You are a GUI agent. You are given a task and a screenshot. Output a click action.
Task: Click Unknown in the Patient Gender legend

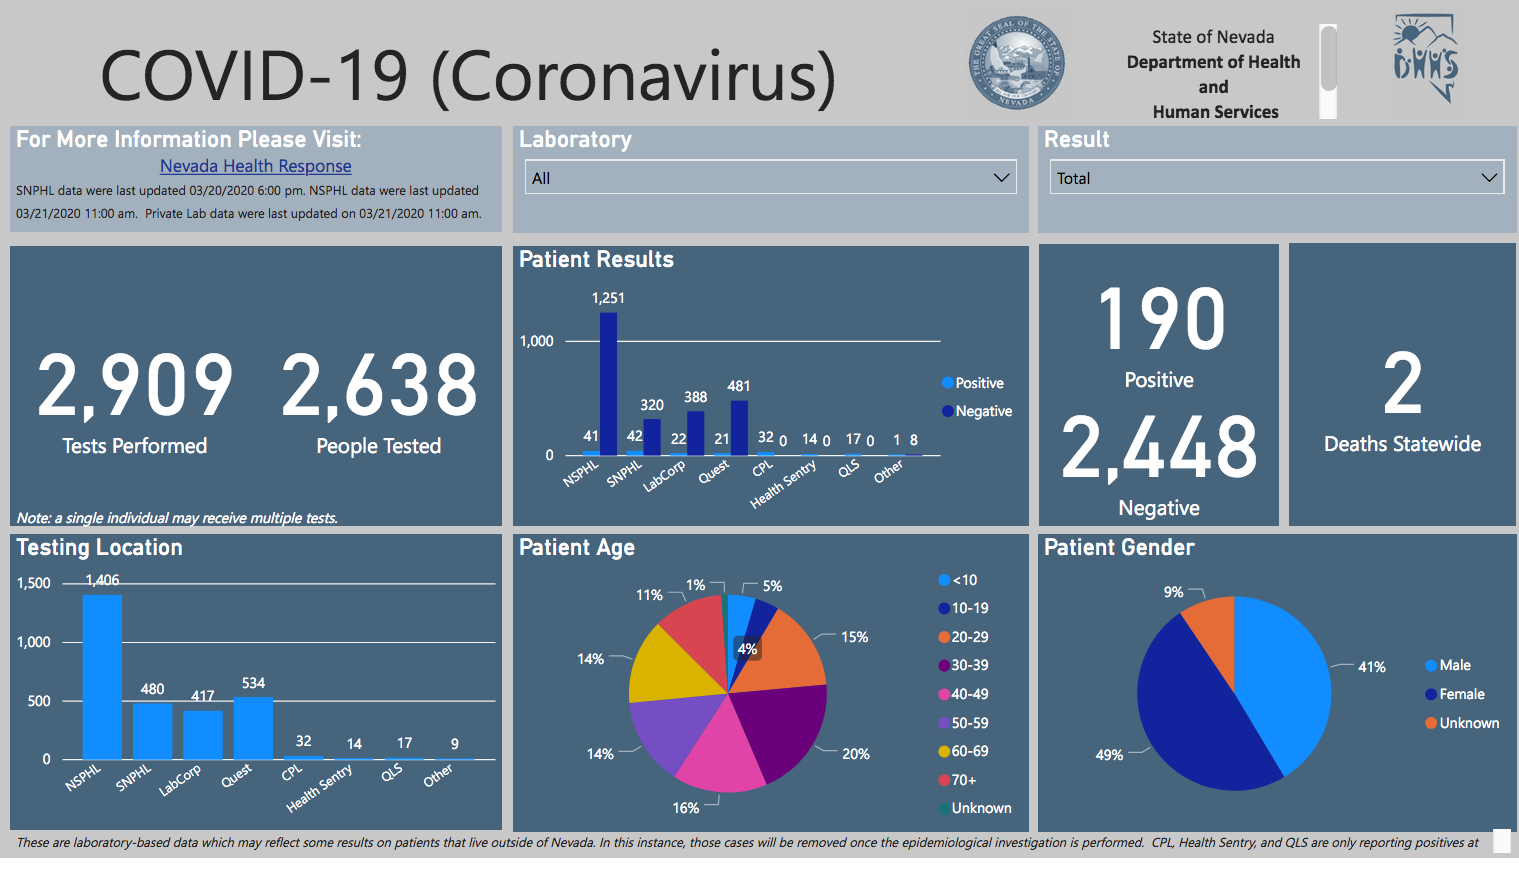pyautogui.click(x=1462, y=723)
